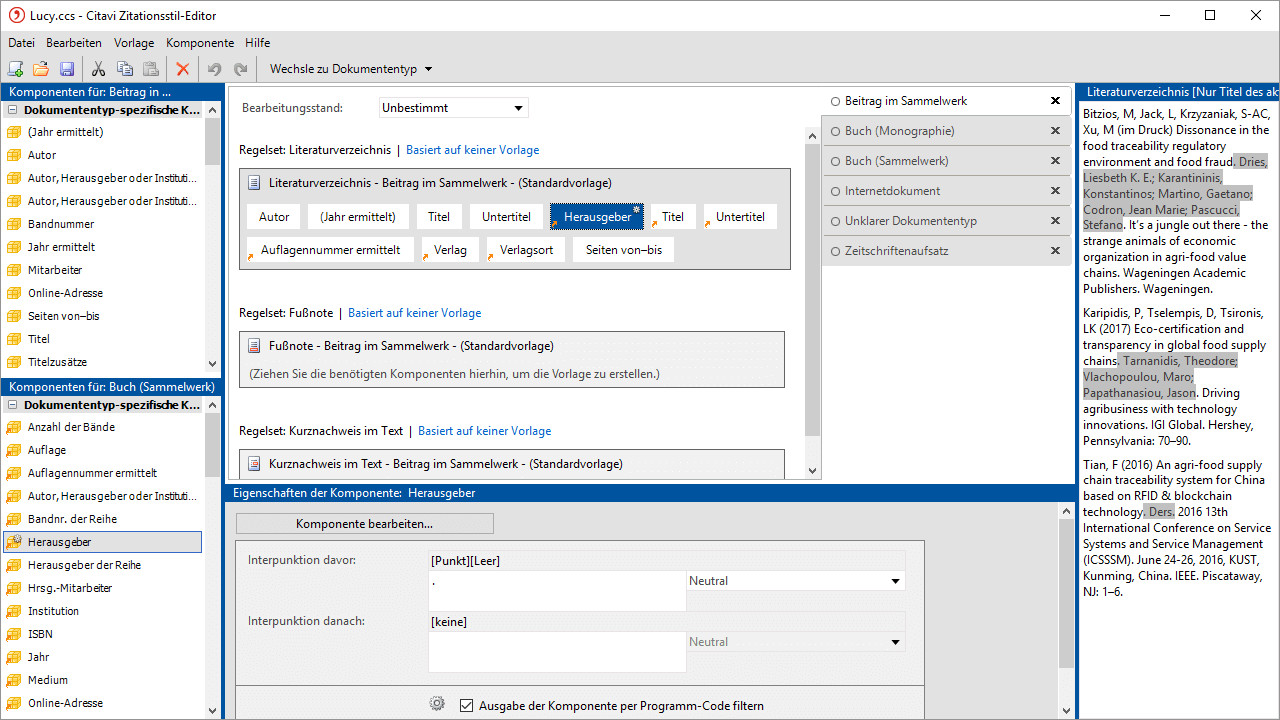Open the Vorlage menu
Screen dimensions: 1280x720
pos(134,43)
